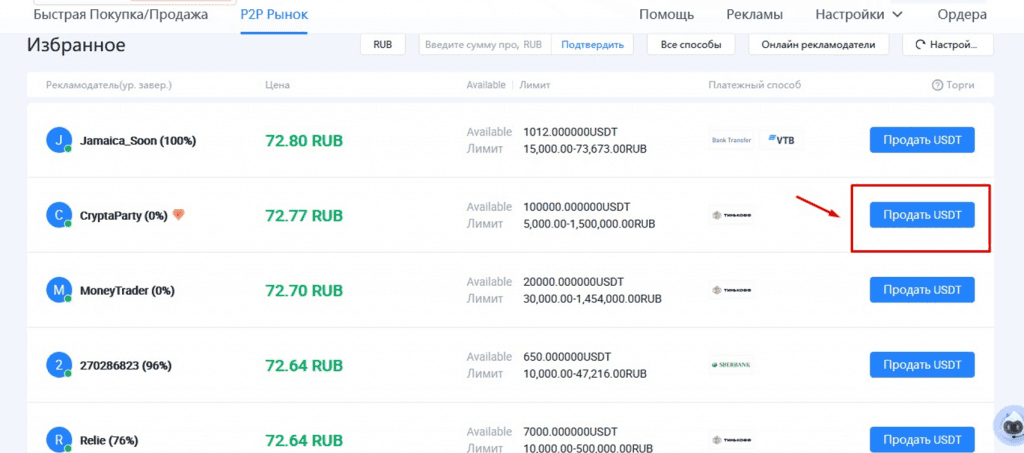Click the Bank Transfer payment icon

pyautogui.click(x=731, y=140)
